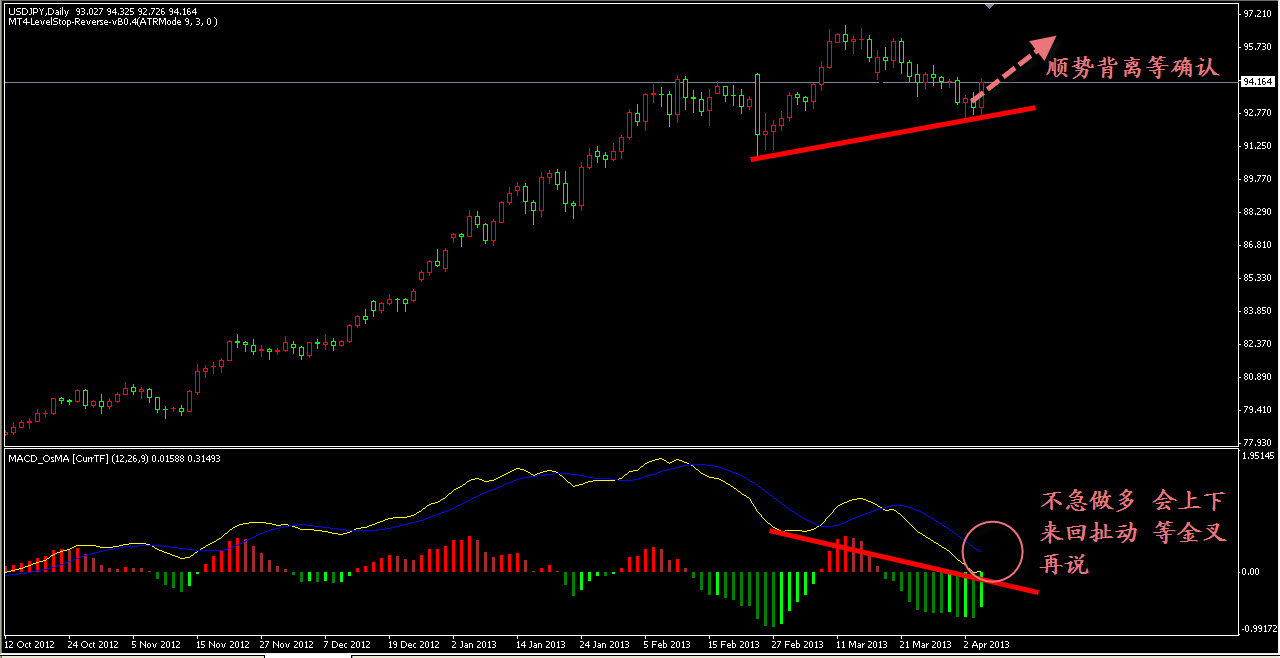Screen dimensions: 1280x658
Task: Click price axis value 77.930
Action: 1257,443
